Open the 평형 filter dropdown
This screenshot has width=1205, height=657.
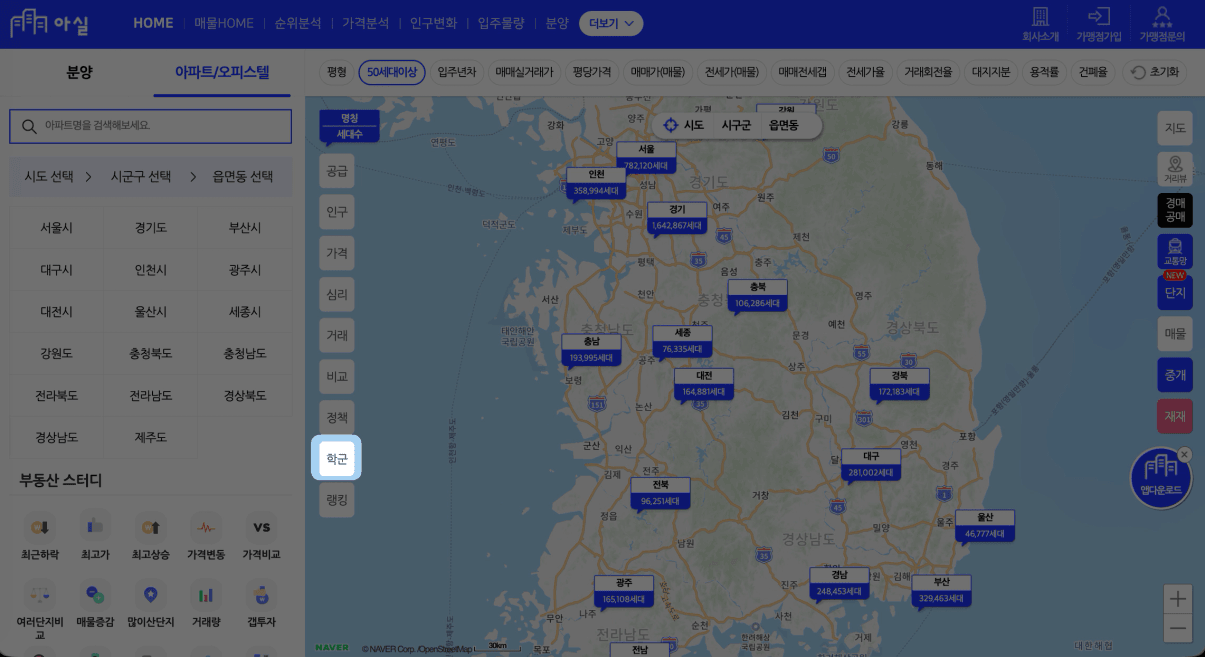(x=337, y=72)
